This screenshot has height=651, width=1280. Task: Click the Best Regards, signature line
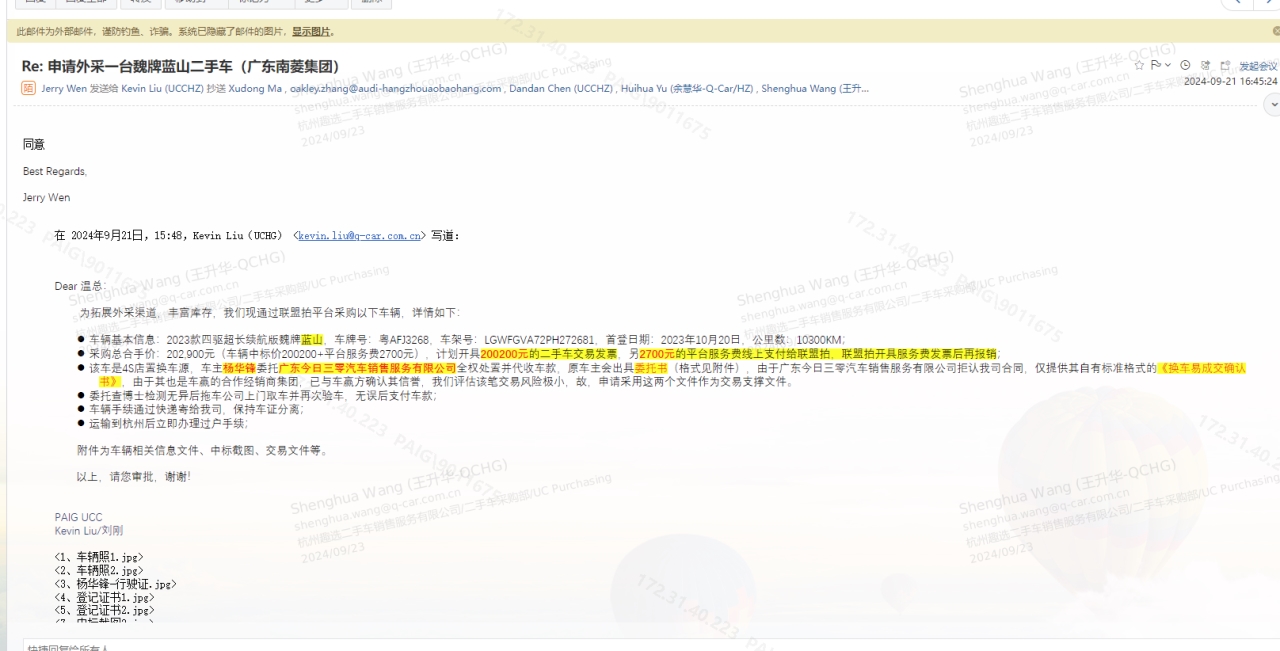[x=55, y=171]
